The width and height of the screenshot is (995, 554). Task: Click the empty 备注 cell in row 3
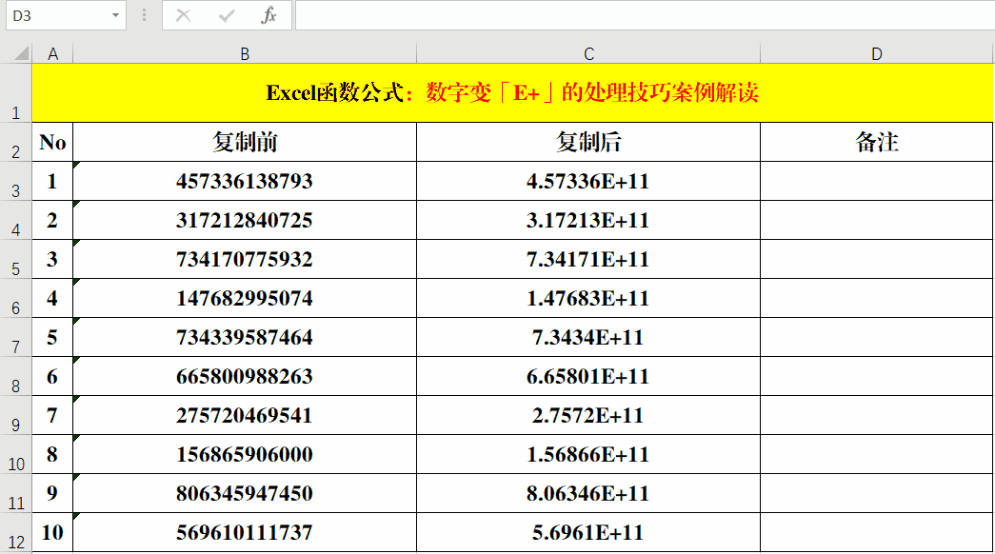pos(877,181)
